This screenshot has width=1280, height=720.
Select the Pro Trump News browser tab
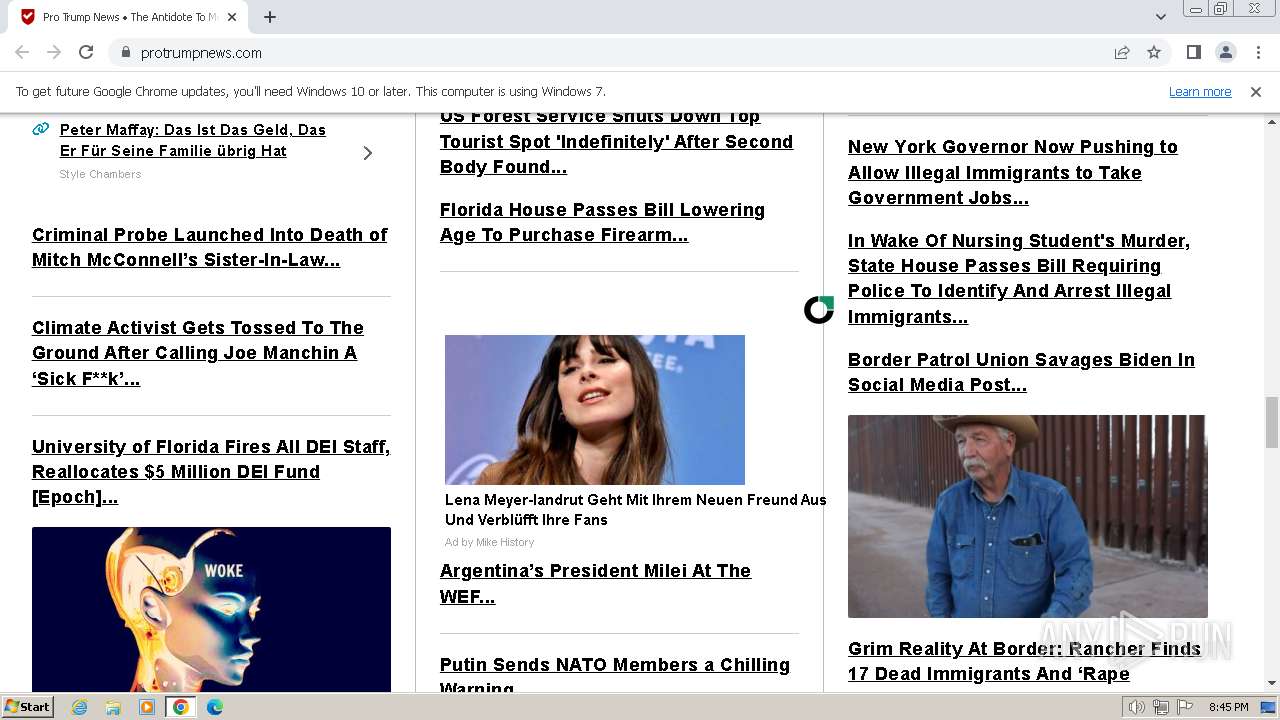[126, 17]
